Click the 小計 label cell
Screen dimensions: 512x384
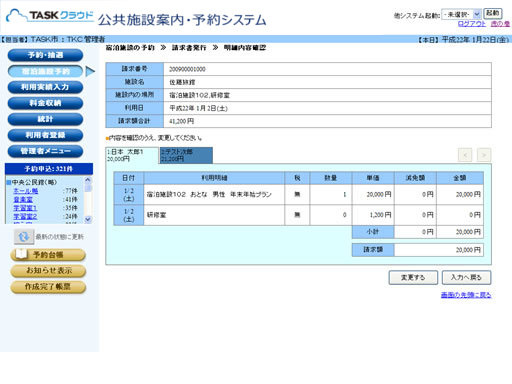pyautogui.click(x=373, y=232)
